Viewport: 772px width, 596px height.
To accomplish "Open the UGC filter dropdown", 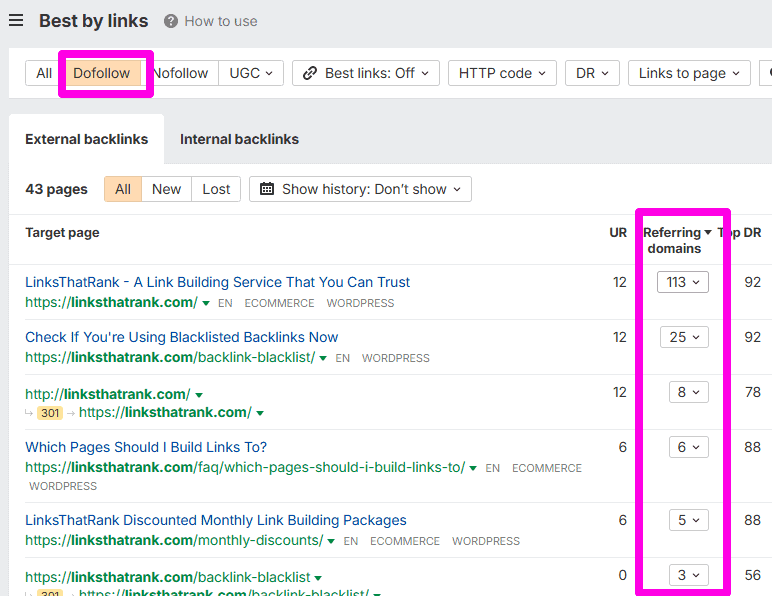I will tap(251, 73).
